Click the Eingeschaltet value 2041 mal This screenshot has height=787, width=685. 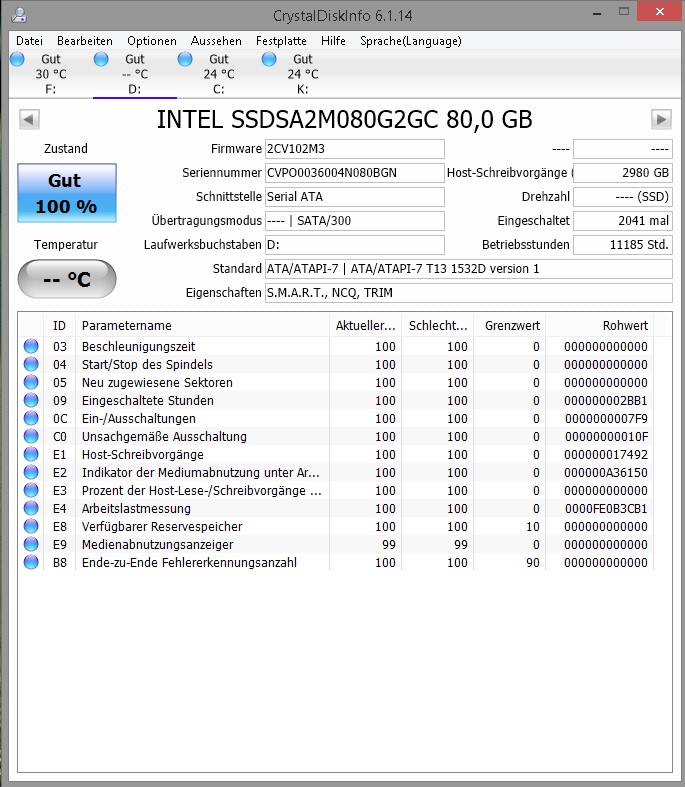click(x=623, y=221)
